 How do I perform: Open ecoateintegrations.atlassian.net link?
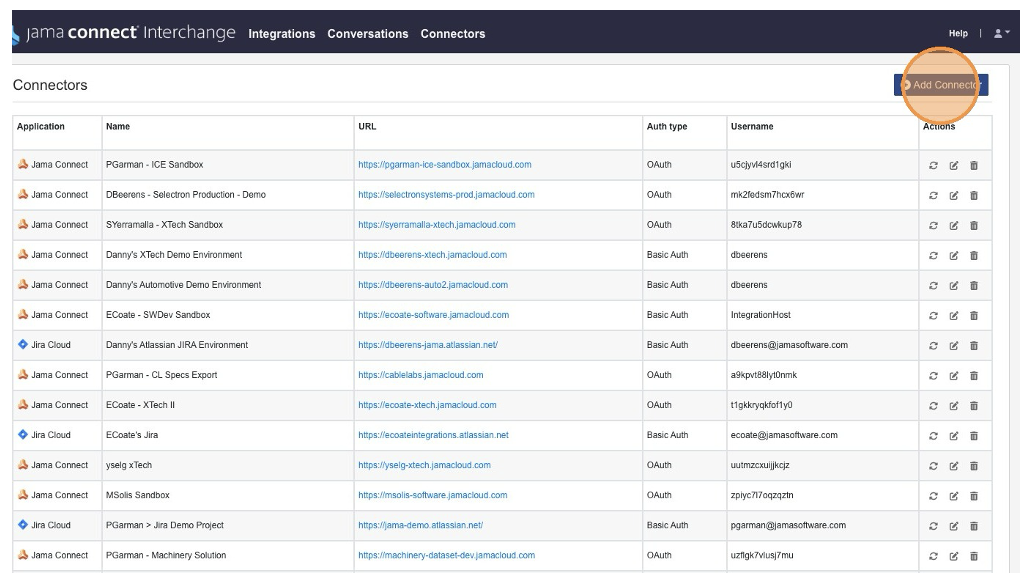coord(433,436)
